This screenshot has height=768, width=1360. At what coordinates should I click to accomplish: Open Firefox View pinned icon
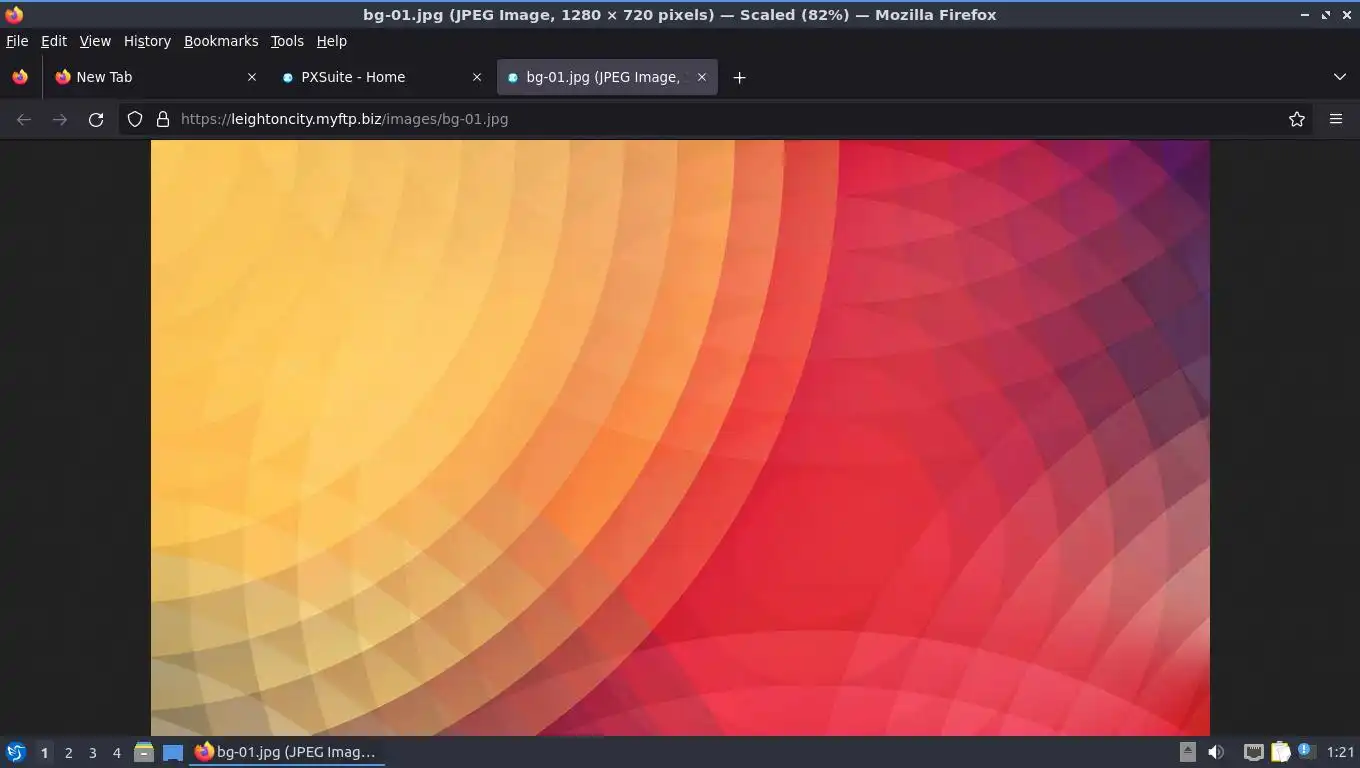(x=20, y=77)
